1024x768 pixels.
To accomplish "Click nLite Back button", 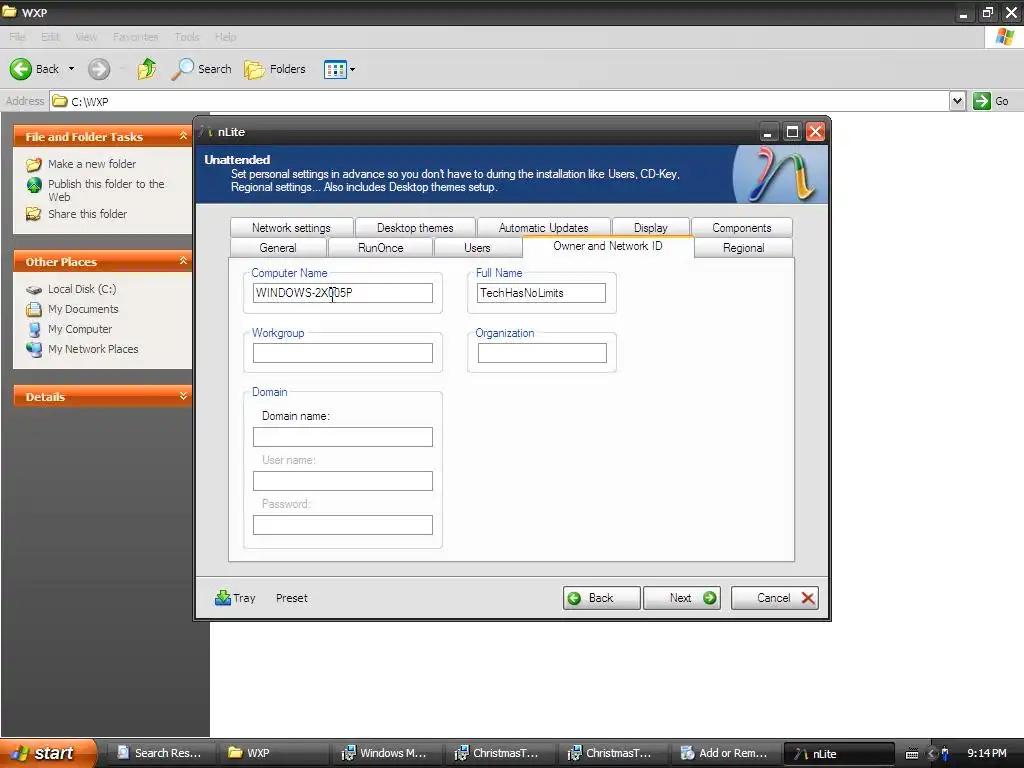I will point(601,598).
